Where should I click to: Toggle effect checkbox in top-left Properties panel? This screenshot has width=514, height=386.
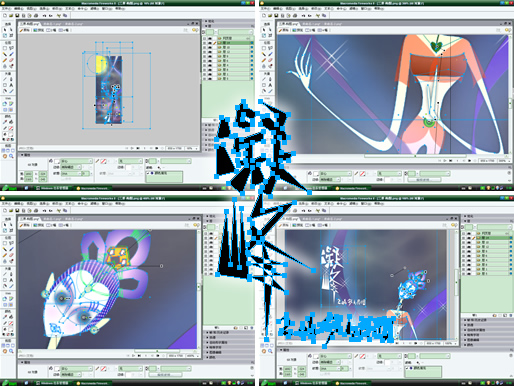[148, 173]
